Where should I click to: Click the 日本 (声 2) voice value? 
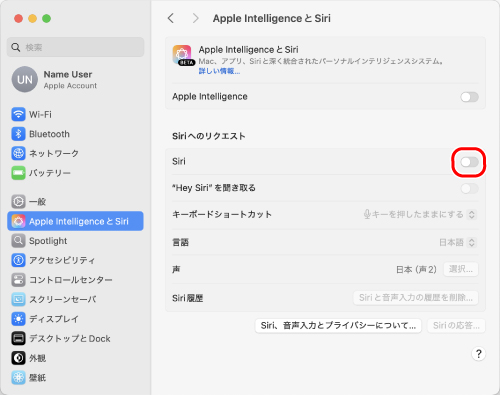(x=416, y=269)
